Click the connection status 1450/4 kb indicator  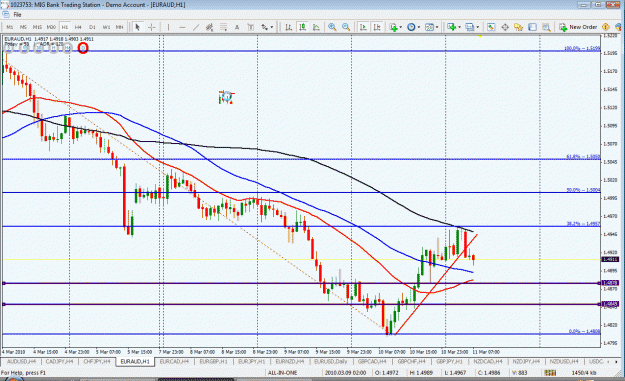point(584,373)
